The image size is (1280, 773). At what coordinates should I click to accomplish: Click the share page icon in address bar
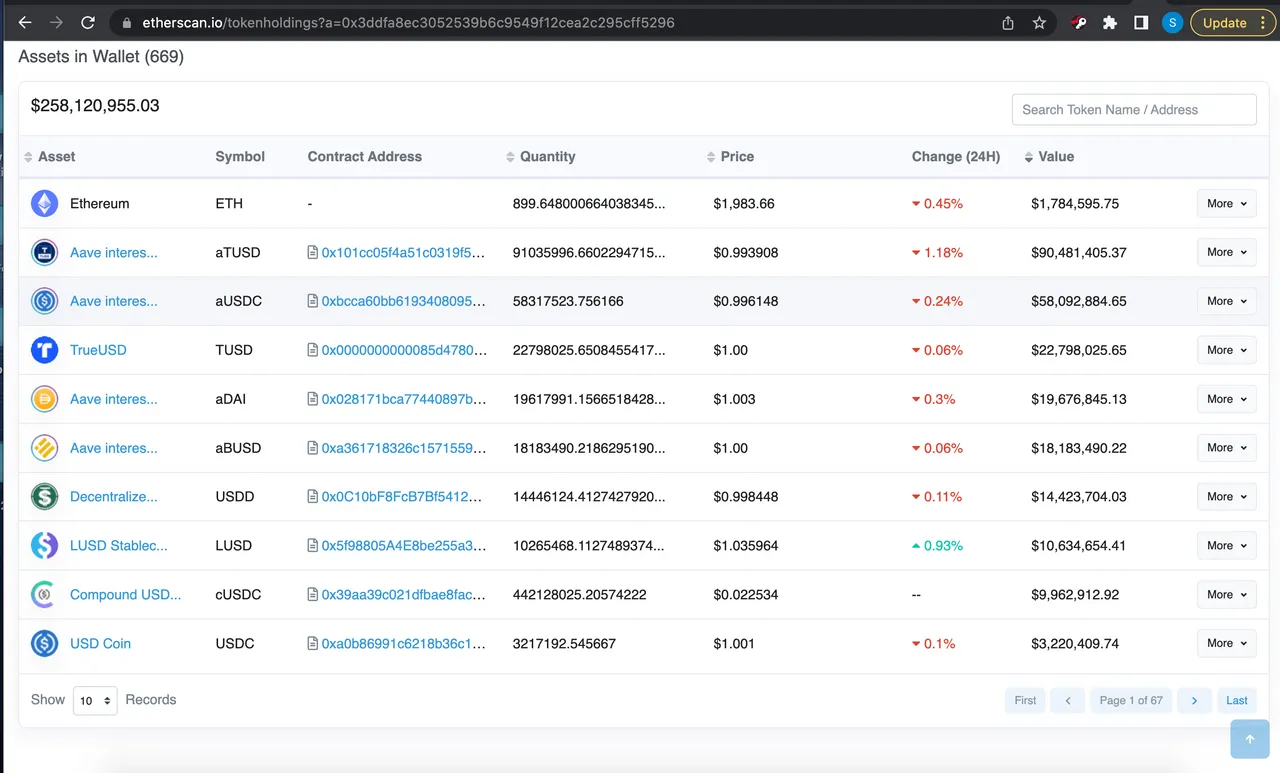click(1008, 22)
